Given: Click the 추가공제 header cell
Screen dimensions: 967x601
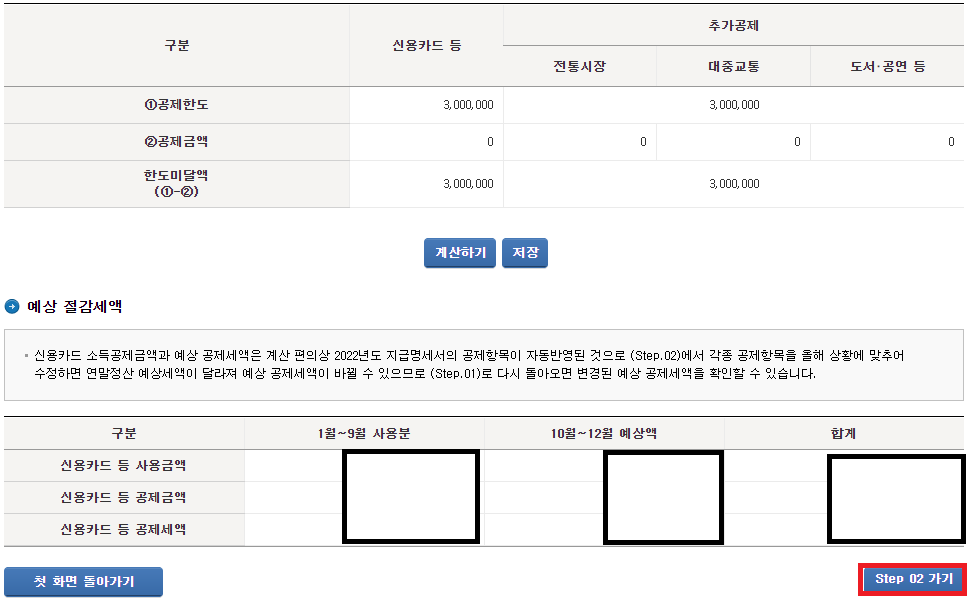Looking at the screenshot, I should (x=735, y=23).
